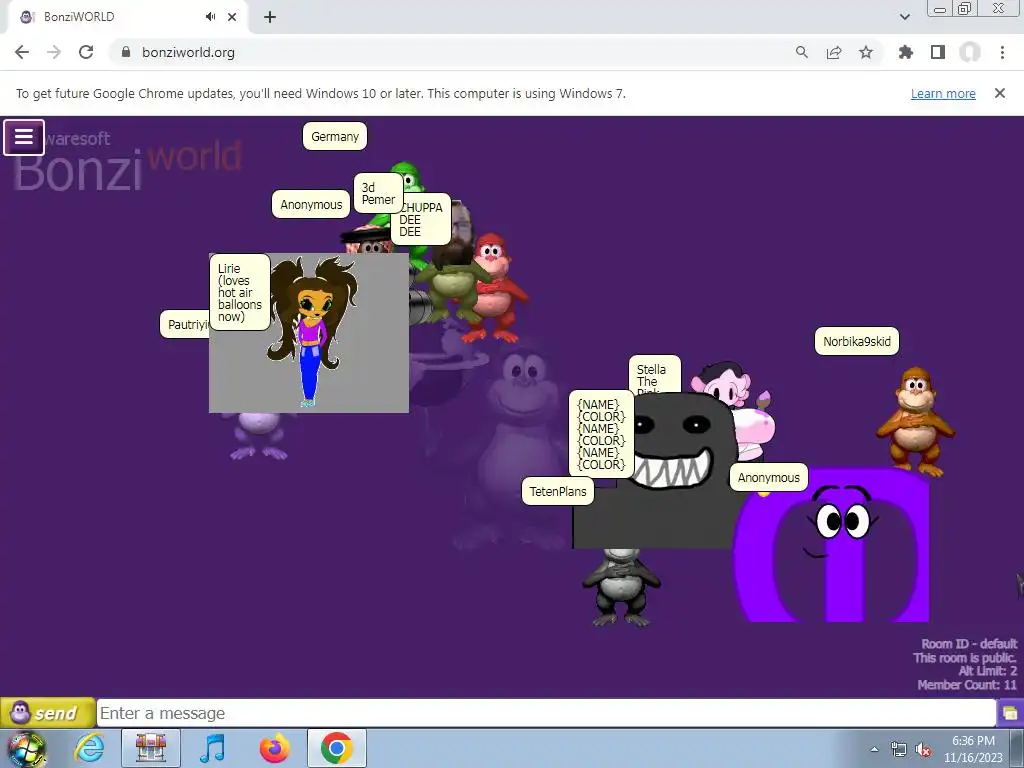Select the Lirie hot air balloons tag
1024x768 pixels.
(x=240, y=292)
